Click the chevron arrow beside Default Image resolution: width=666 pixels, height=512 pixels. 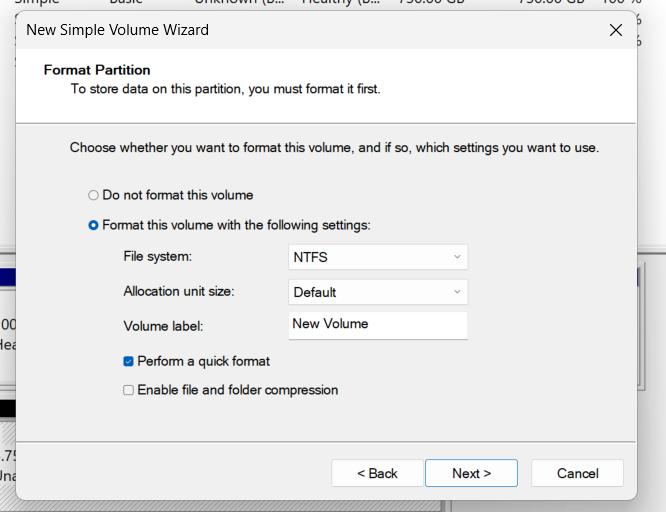click(x=457, y=292)
